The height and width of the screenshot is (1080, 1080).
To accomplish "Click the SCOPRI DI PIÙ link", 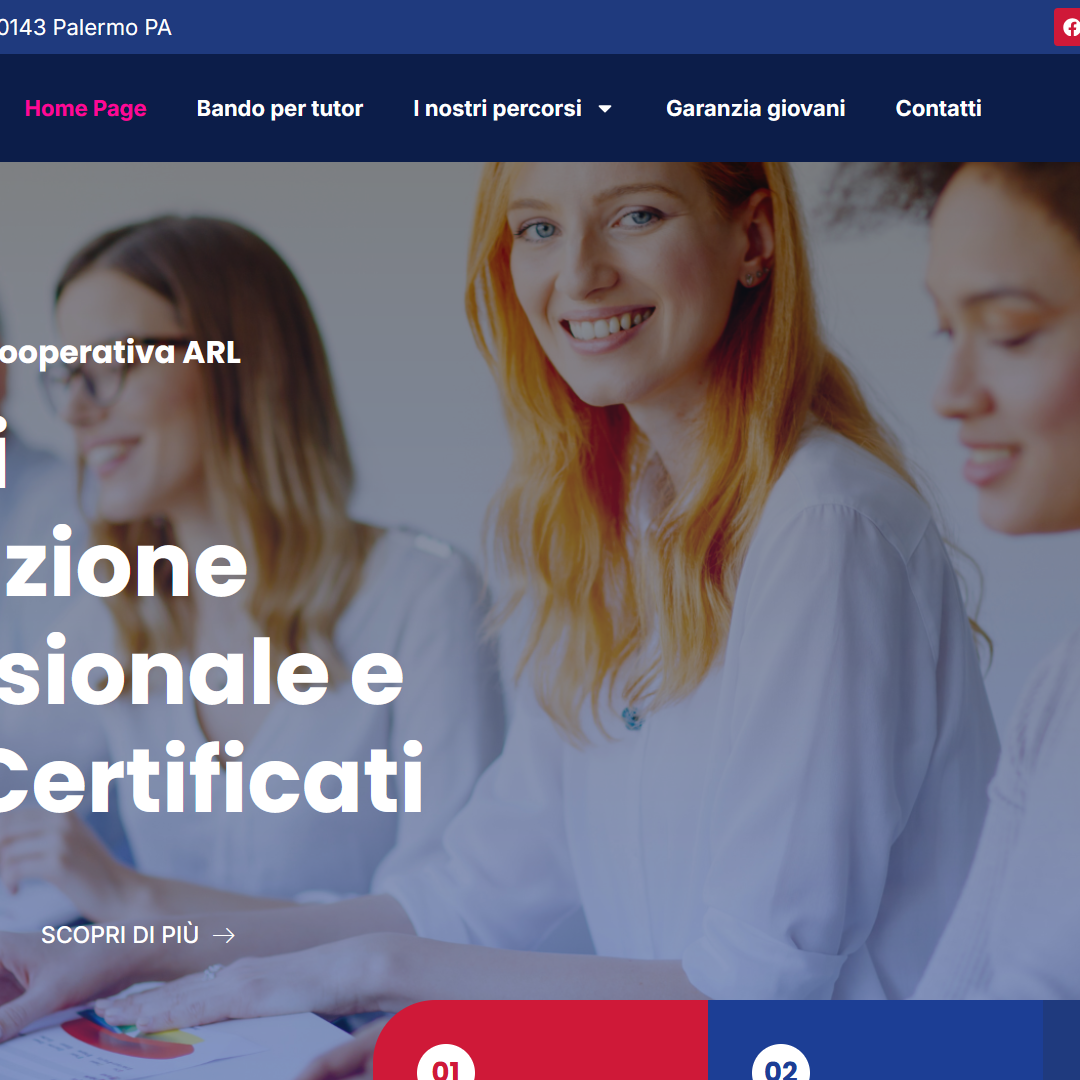I will point(120,935).
